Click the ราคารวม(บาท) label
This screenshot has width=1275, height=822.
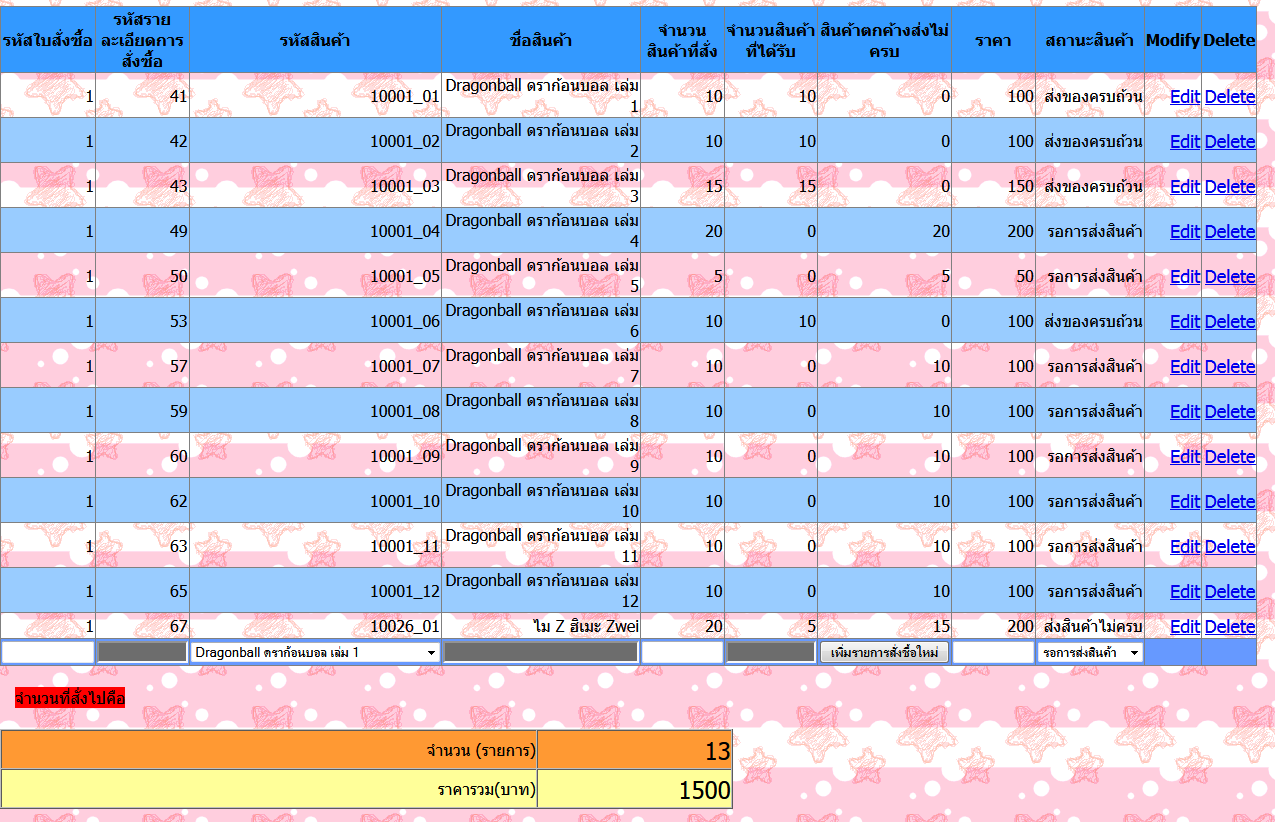tap(486, 790)
